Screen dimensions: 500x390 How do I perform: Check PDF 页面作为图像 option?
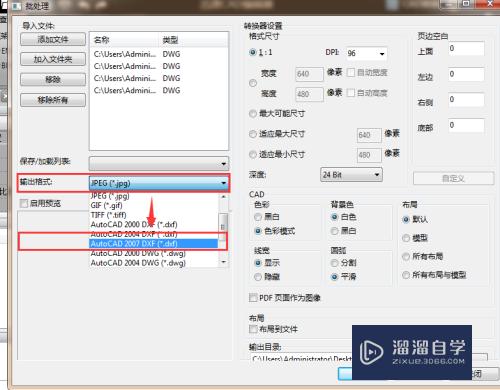[253, 298]
